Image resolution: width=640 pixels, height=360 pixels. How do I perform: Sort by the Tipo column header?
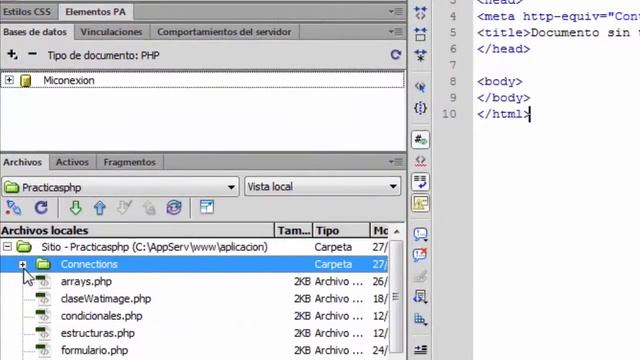pyautogui.click(x=341, y=231)
